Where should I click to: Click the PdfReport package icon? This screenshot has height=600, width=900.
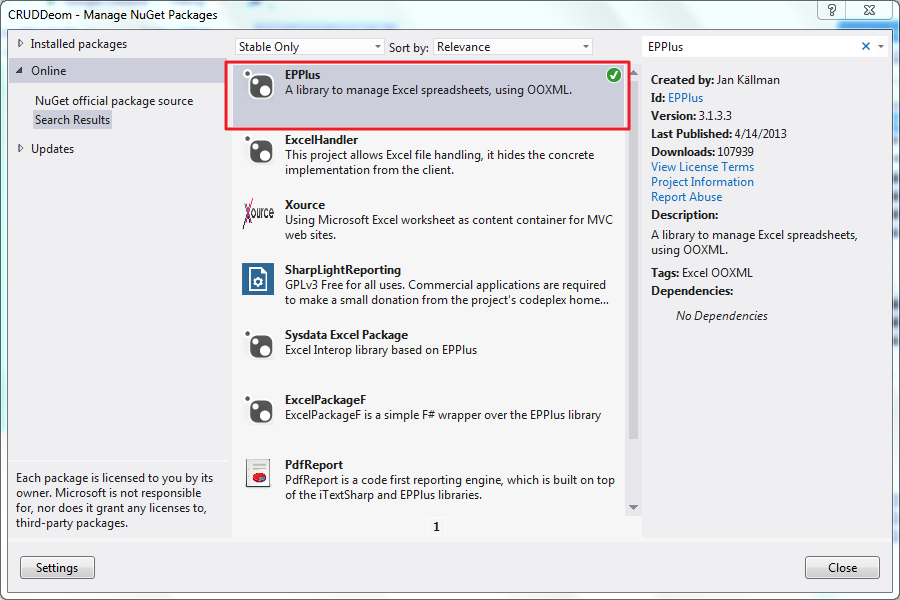[x=258, y=473]
